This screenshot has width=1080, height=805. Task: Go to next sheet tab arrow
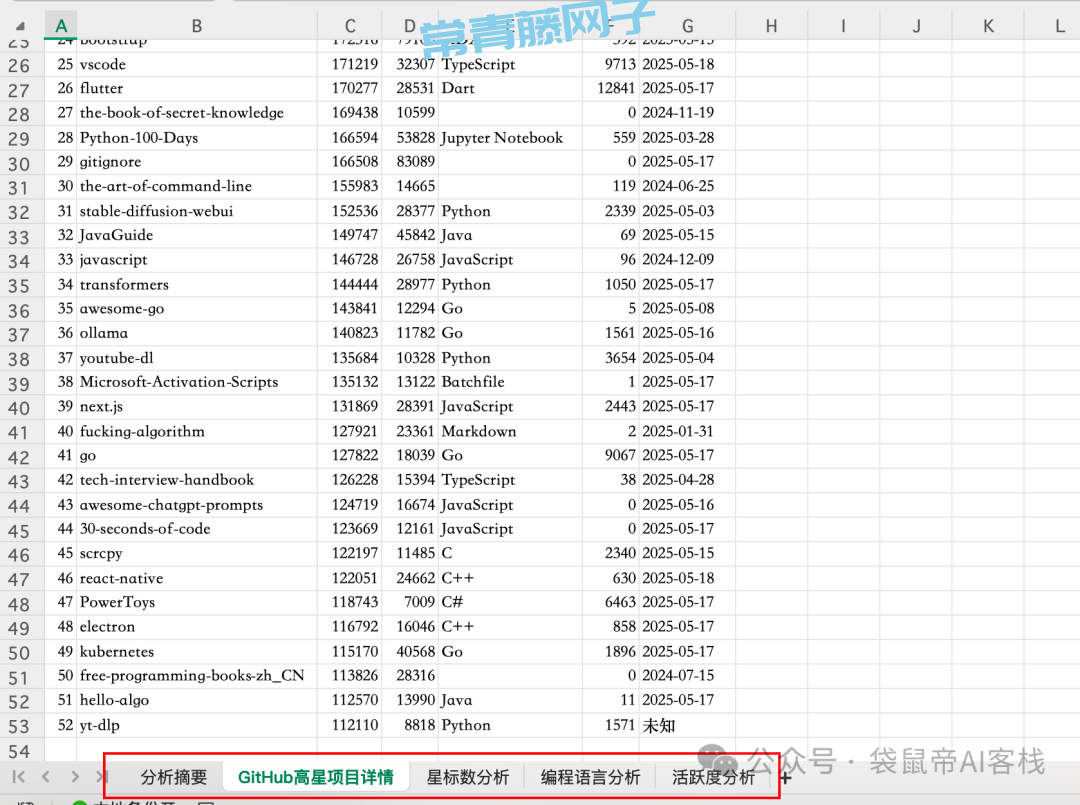tap(75, 777)
